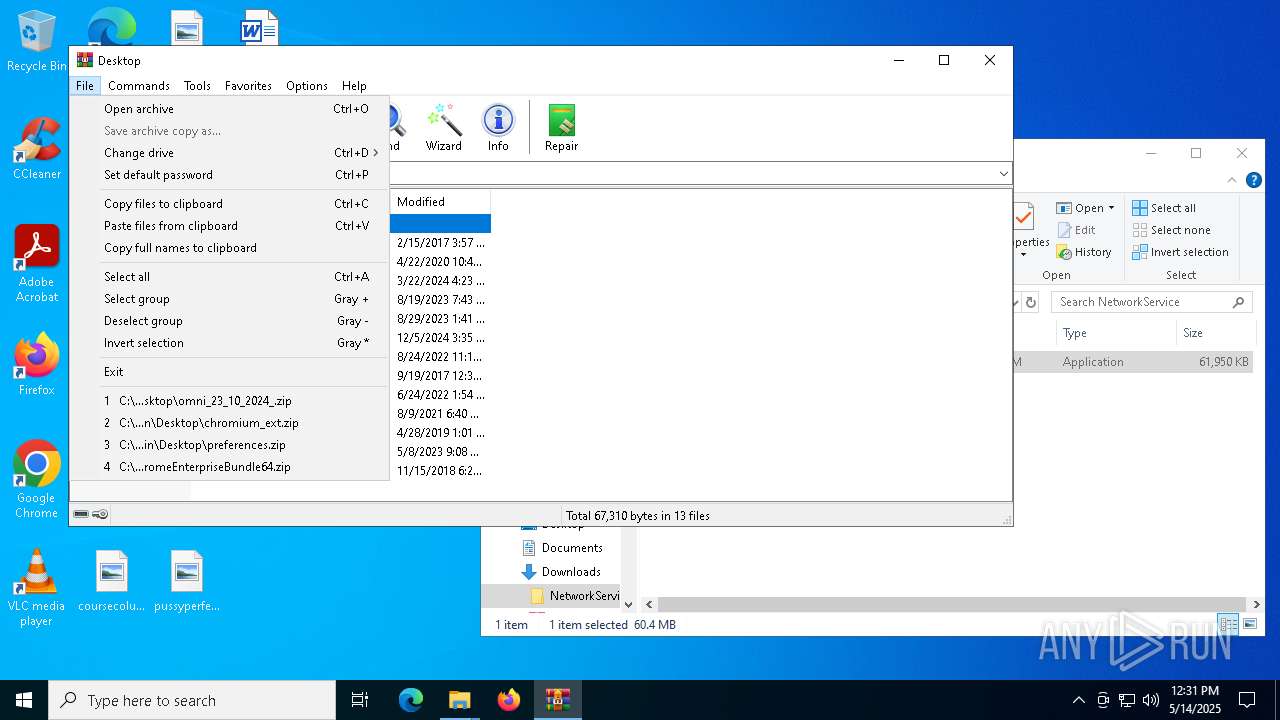Sort by the Type column in Explorer

coord(1115,333)
